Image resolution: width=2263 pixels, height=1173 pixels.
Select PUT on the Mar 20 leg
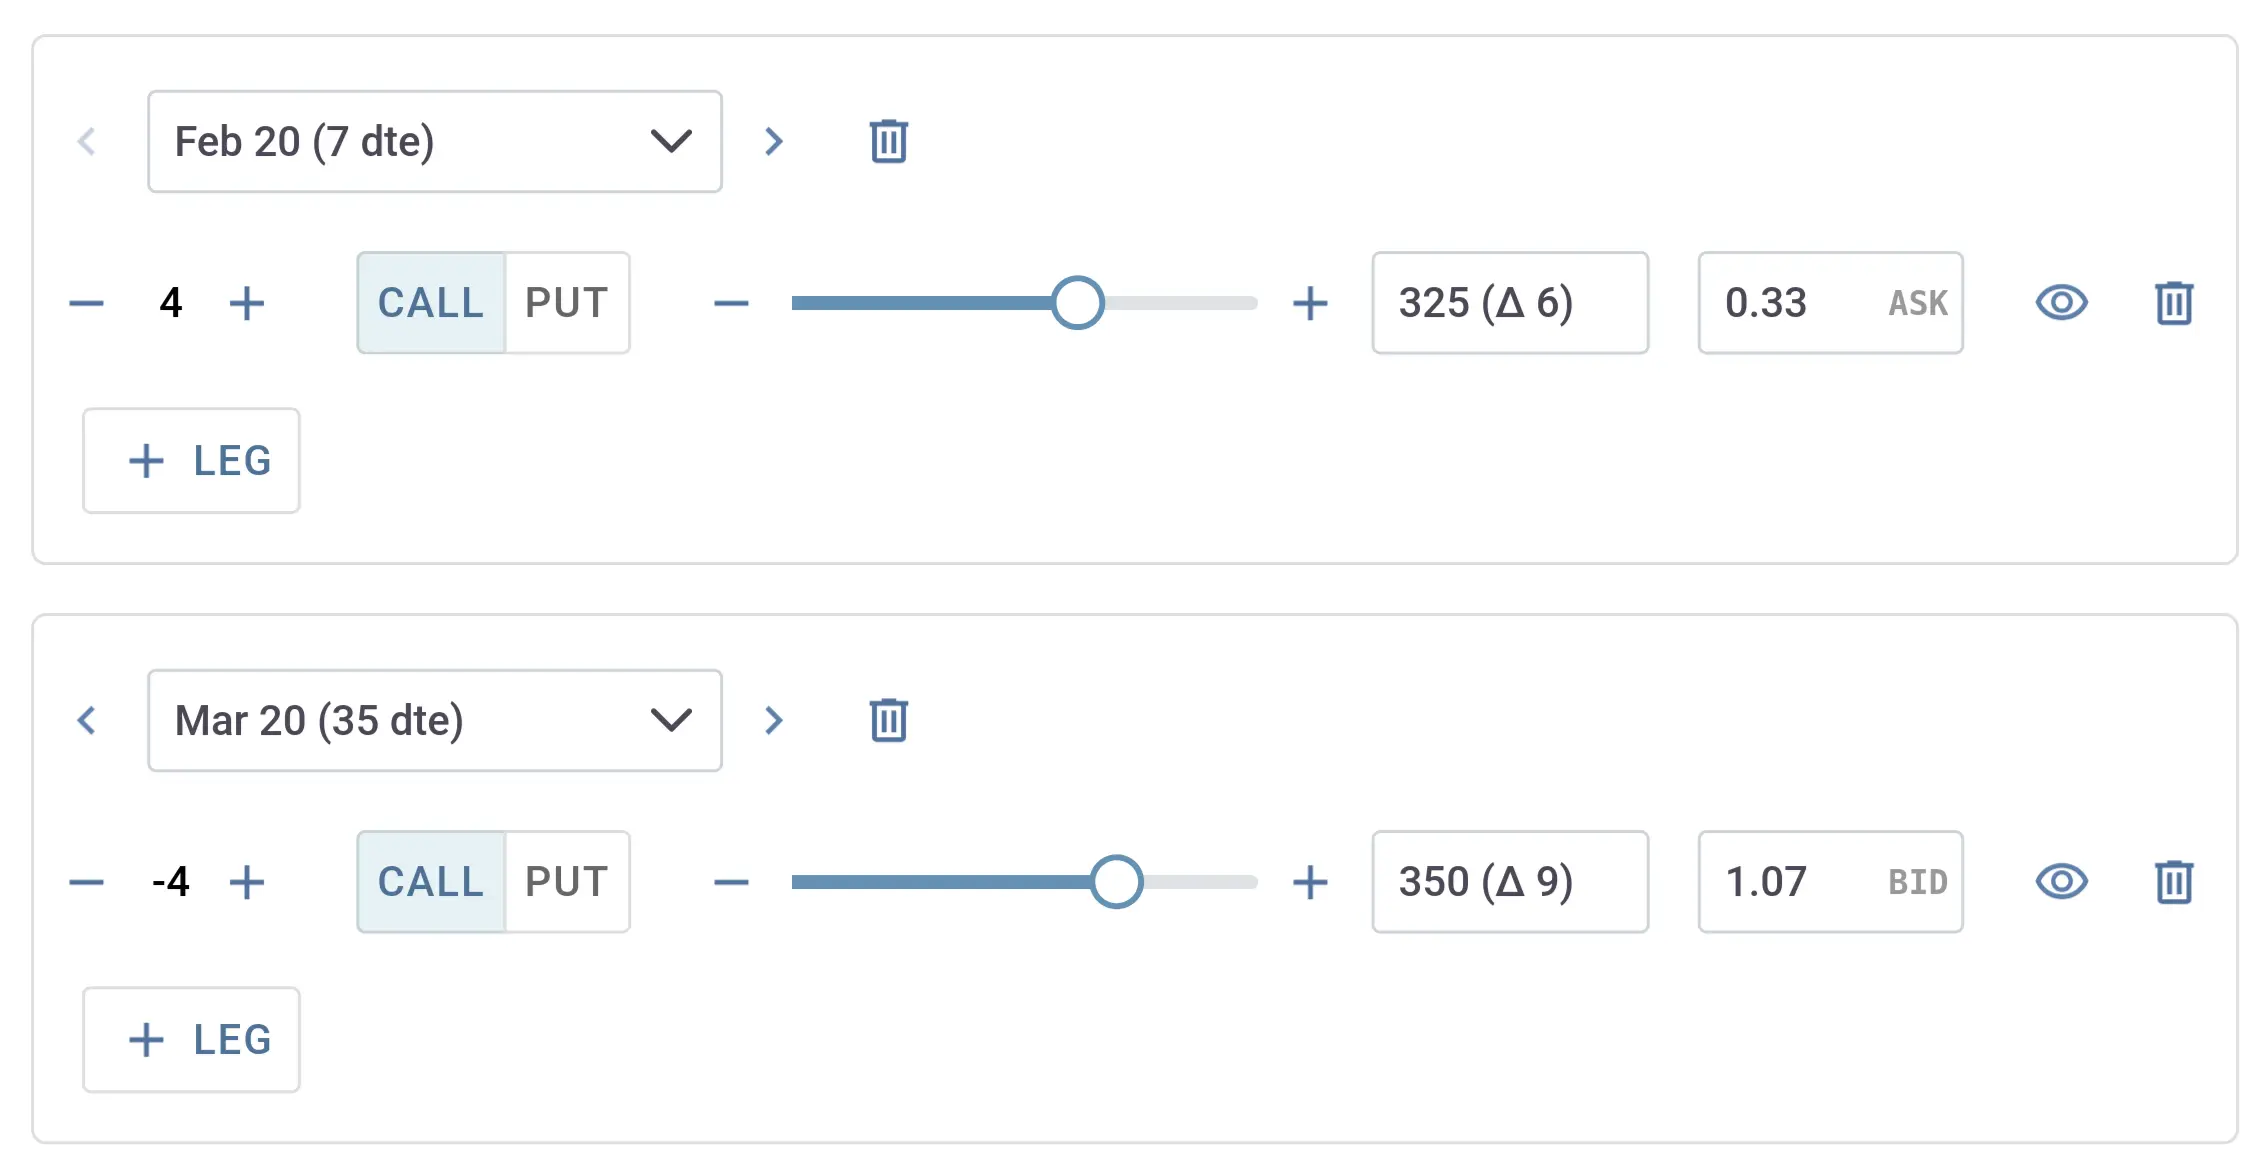pyautogui.click(x=566, y=881)
